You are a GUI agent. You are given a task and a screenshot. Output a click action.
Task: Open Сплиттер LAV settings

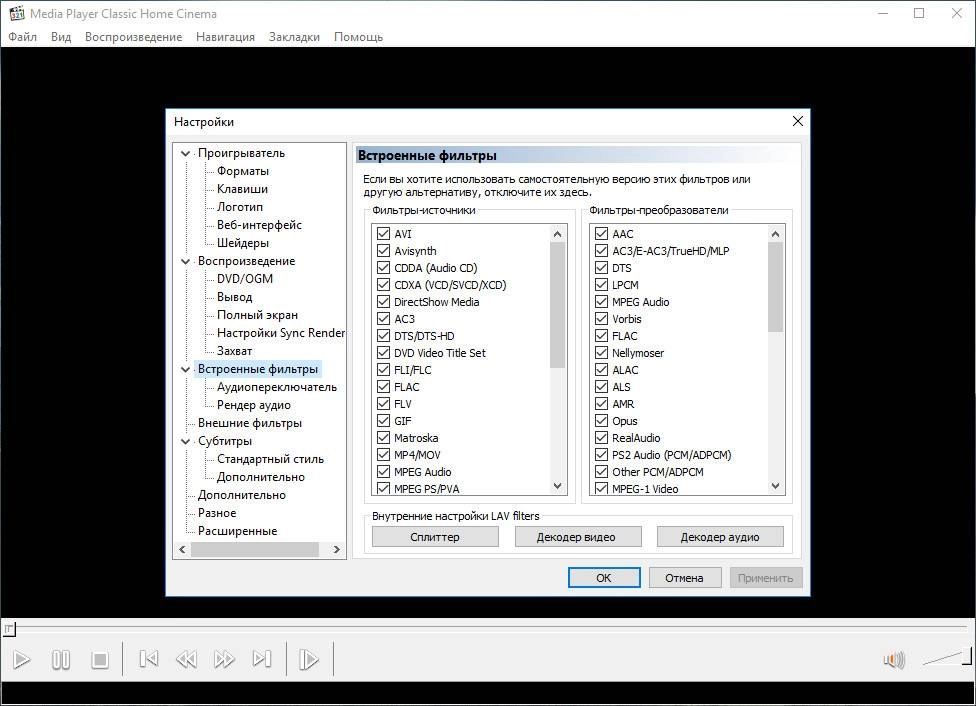(x=435, y=537)
